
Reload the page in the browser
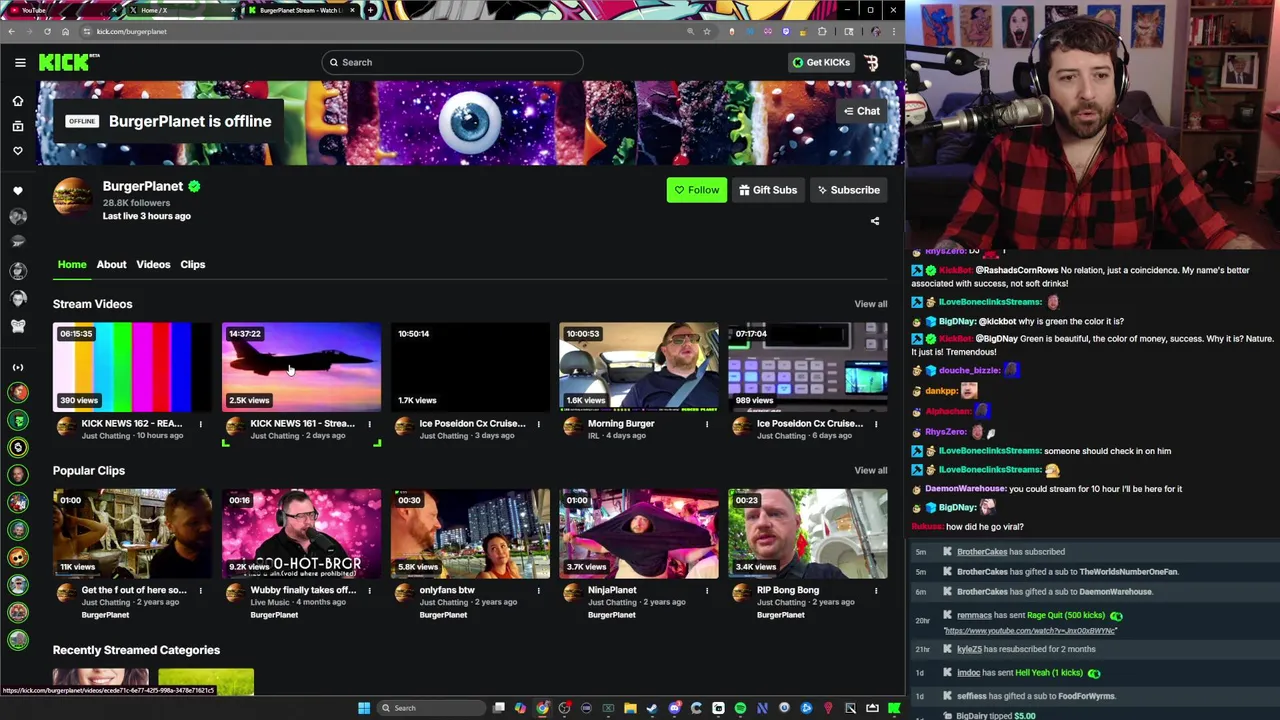tap(47, 31)
